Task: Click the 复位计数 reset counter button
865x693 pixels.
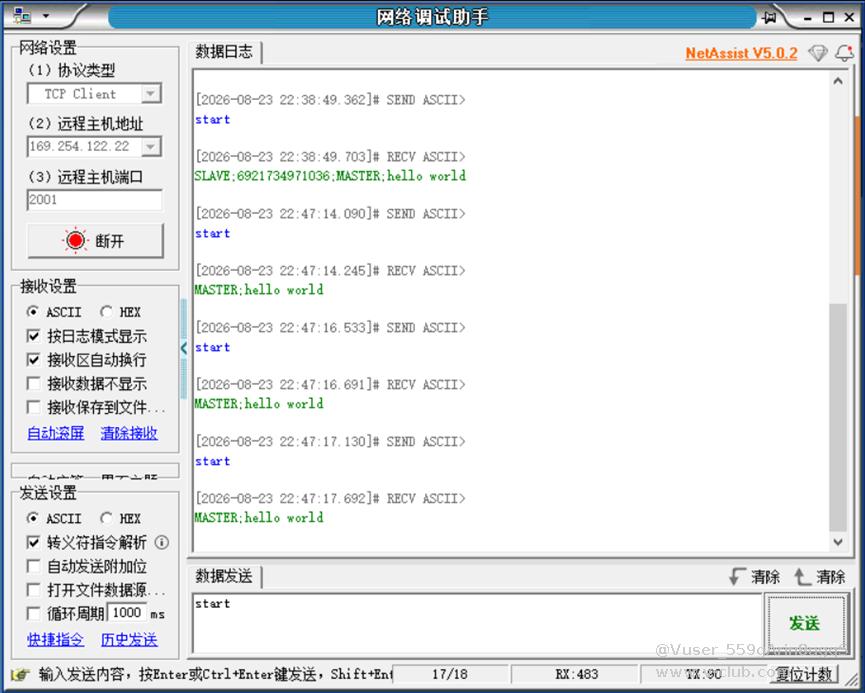Action: pyautogui.click(x=805, y=674)
